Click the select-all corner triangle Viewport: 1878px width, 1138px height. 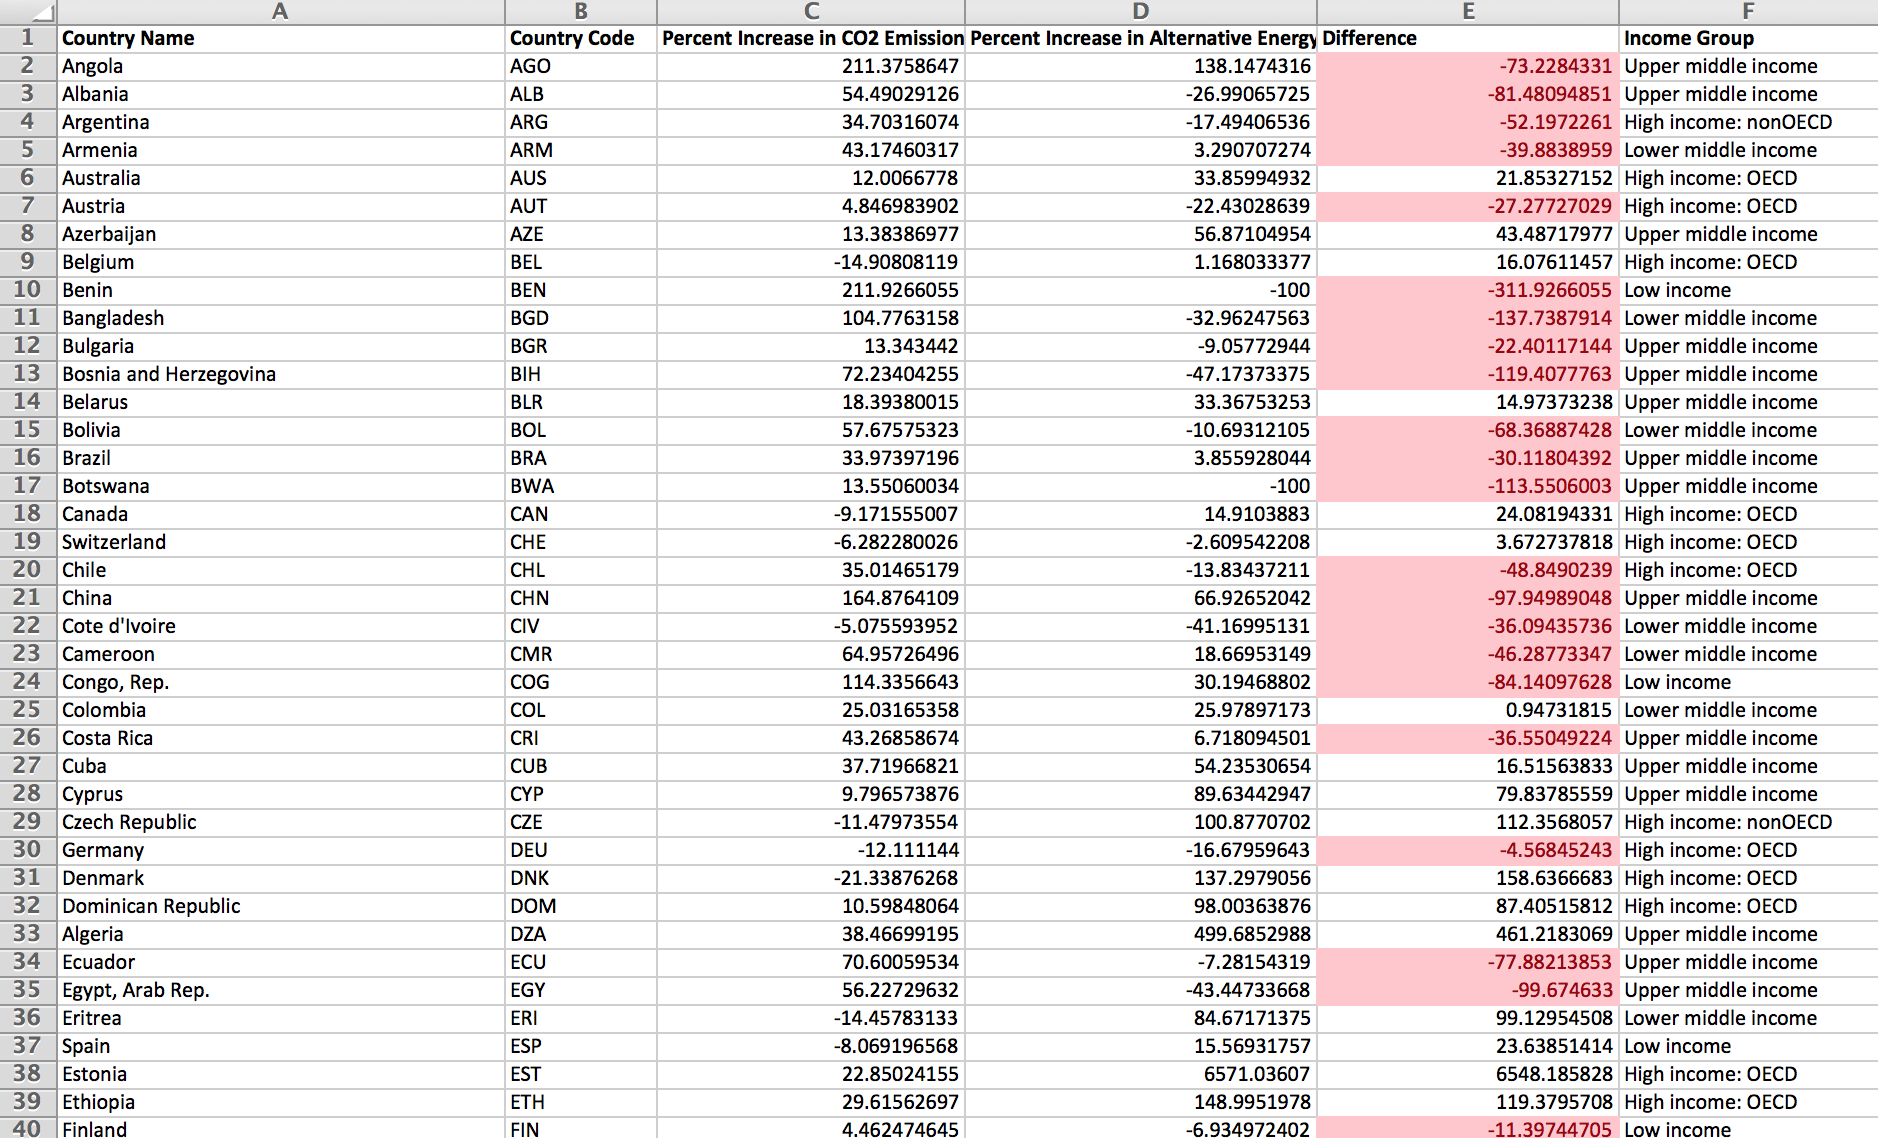[x=40, y=13]
